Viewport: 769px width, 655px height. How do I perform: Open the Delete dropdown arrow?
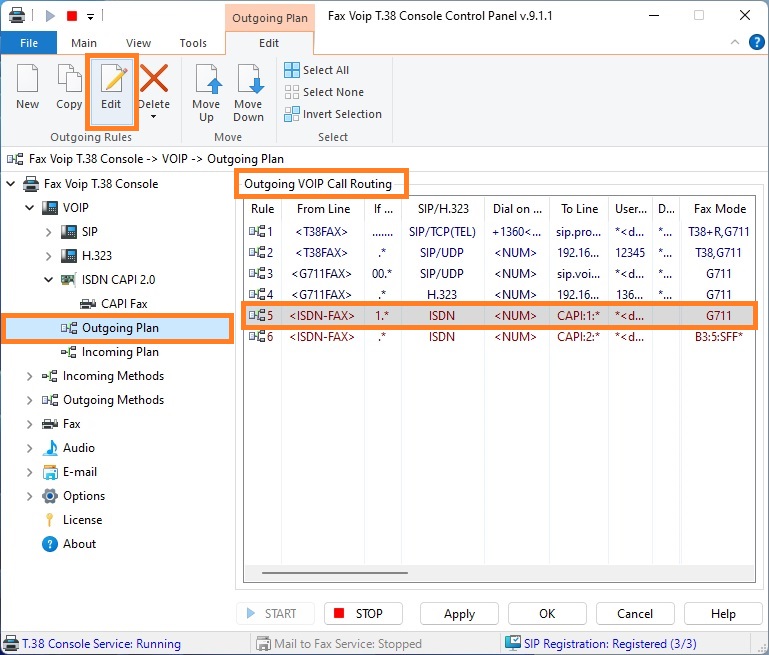point(154,117)
